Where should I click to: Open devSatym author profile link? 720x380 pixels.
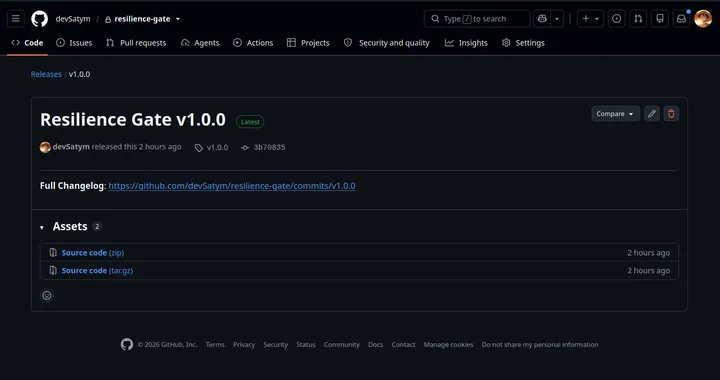(x=71, y=147)
